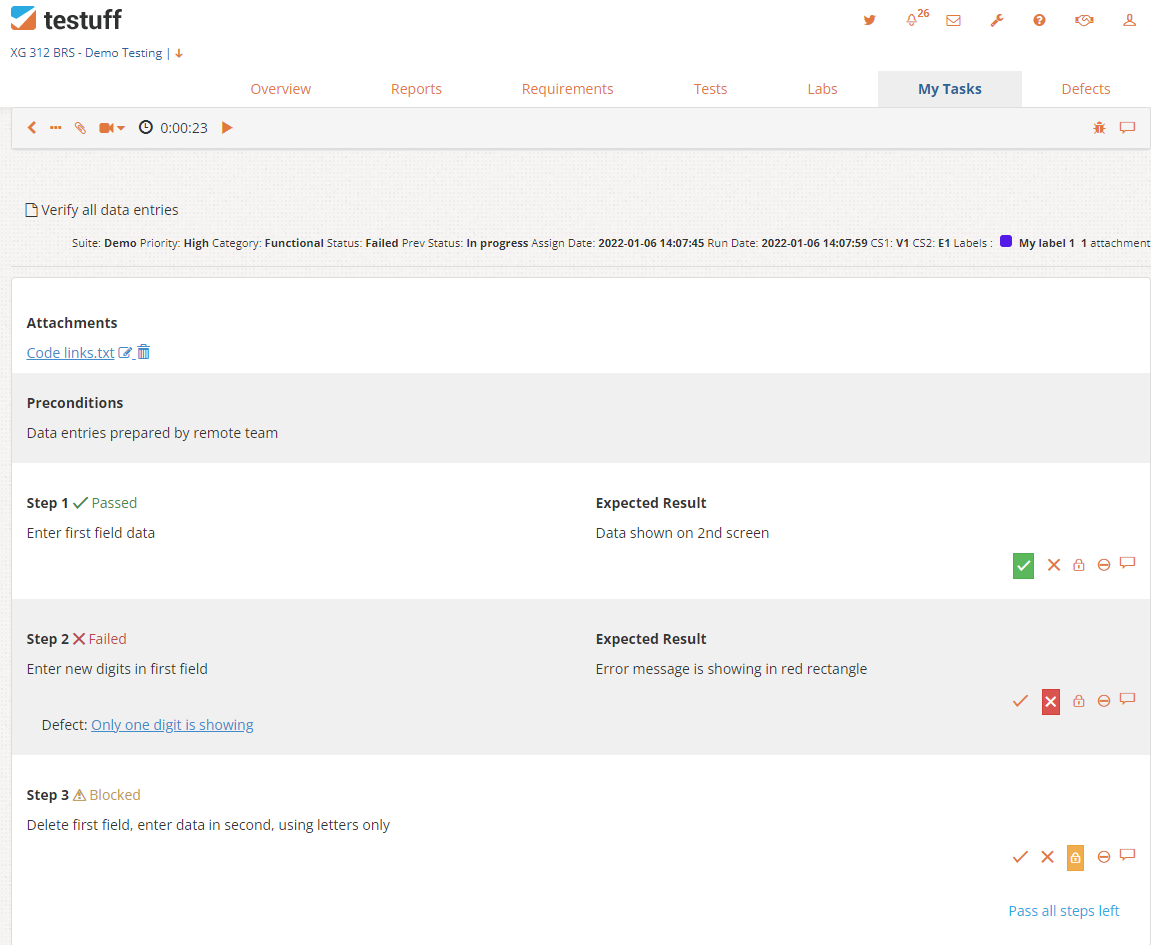Click the timer value 0:00:23
This screenshot has width=1151, height=945.
click(184, 128)
